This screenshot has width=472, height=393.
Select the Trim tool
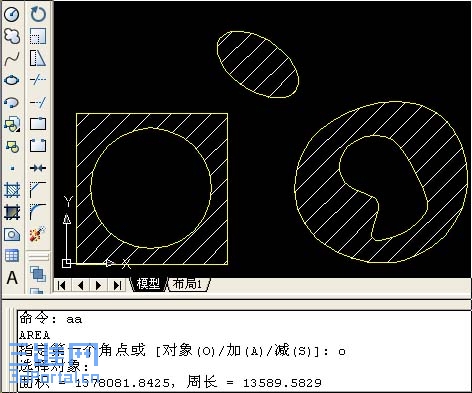point(38,80)
